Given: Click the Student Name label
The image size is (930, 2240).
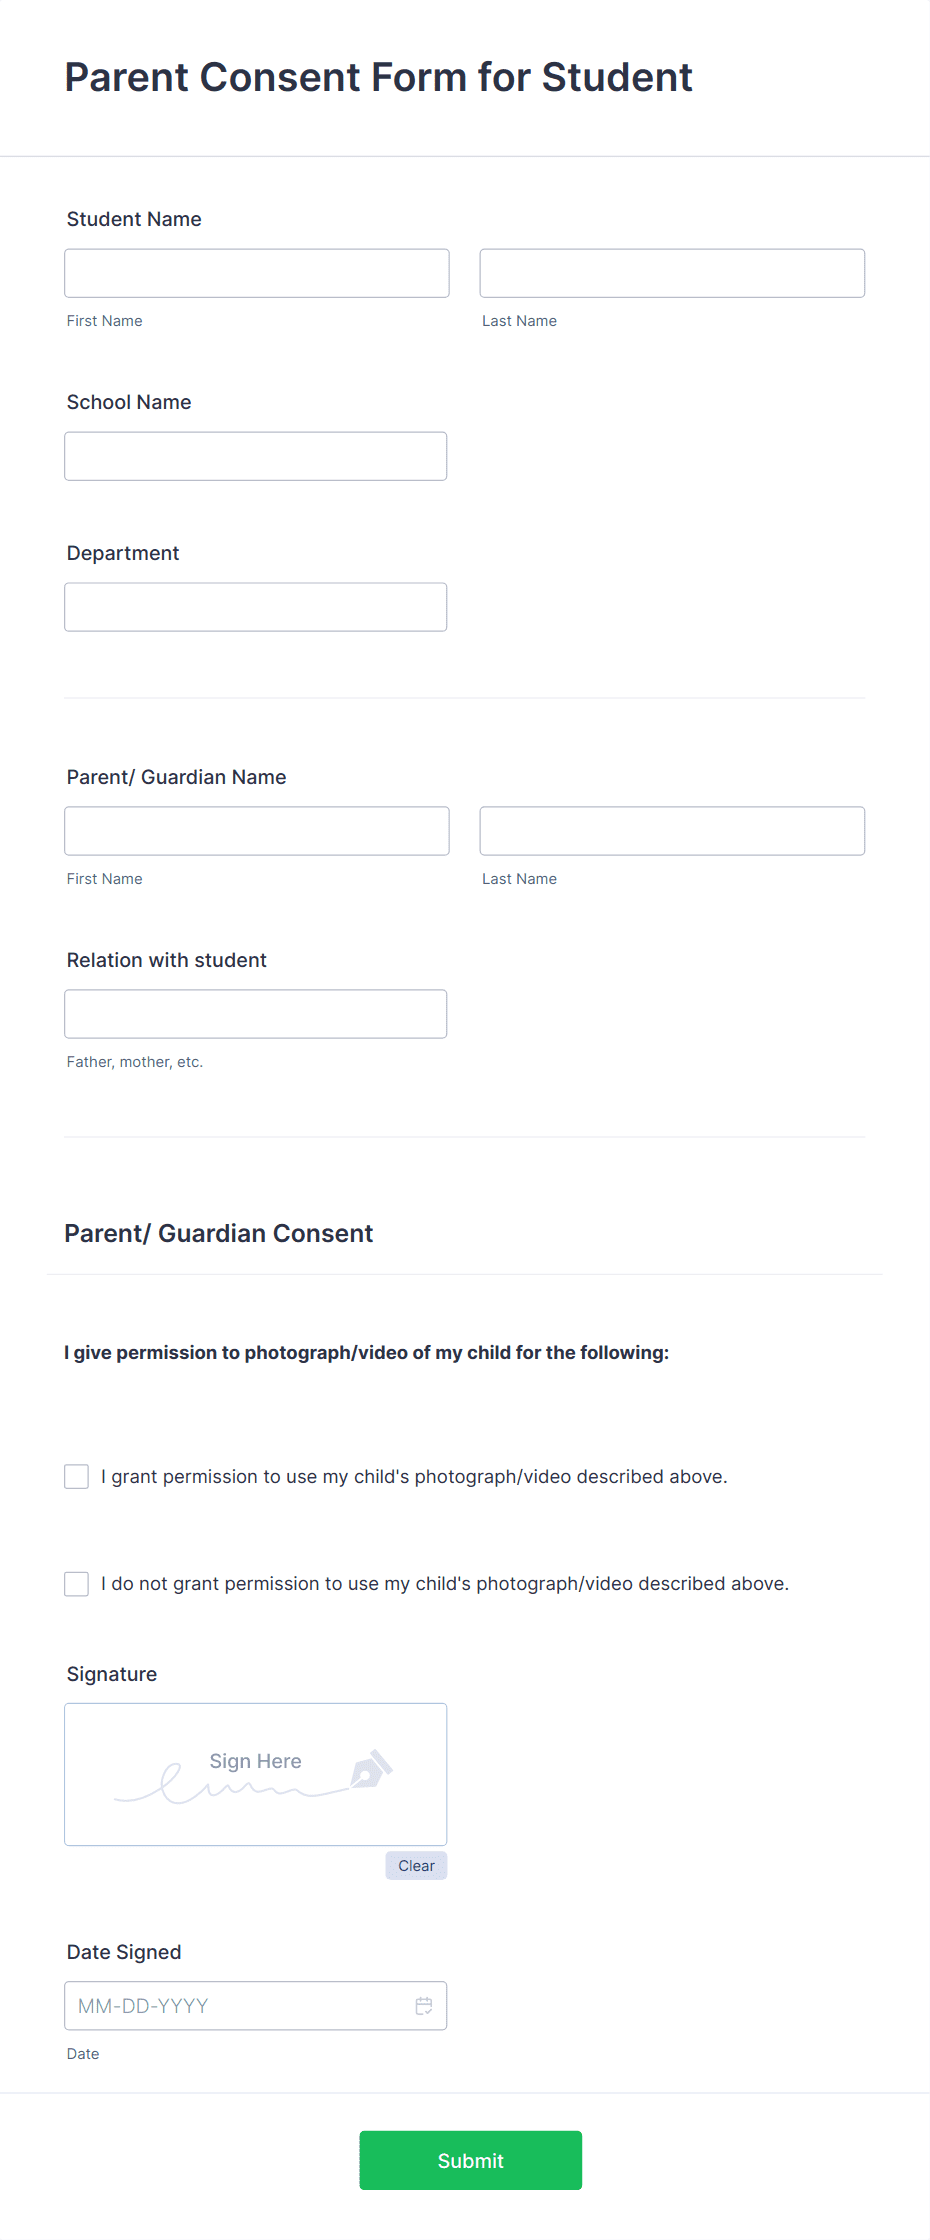Looking at the screenshot, I should 134,219.
